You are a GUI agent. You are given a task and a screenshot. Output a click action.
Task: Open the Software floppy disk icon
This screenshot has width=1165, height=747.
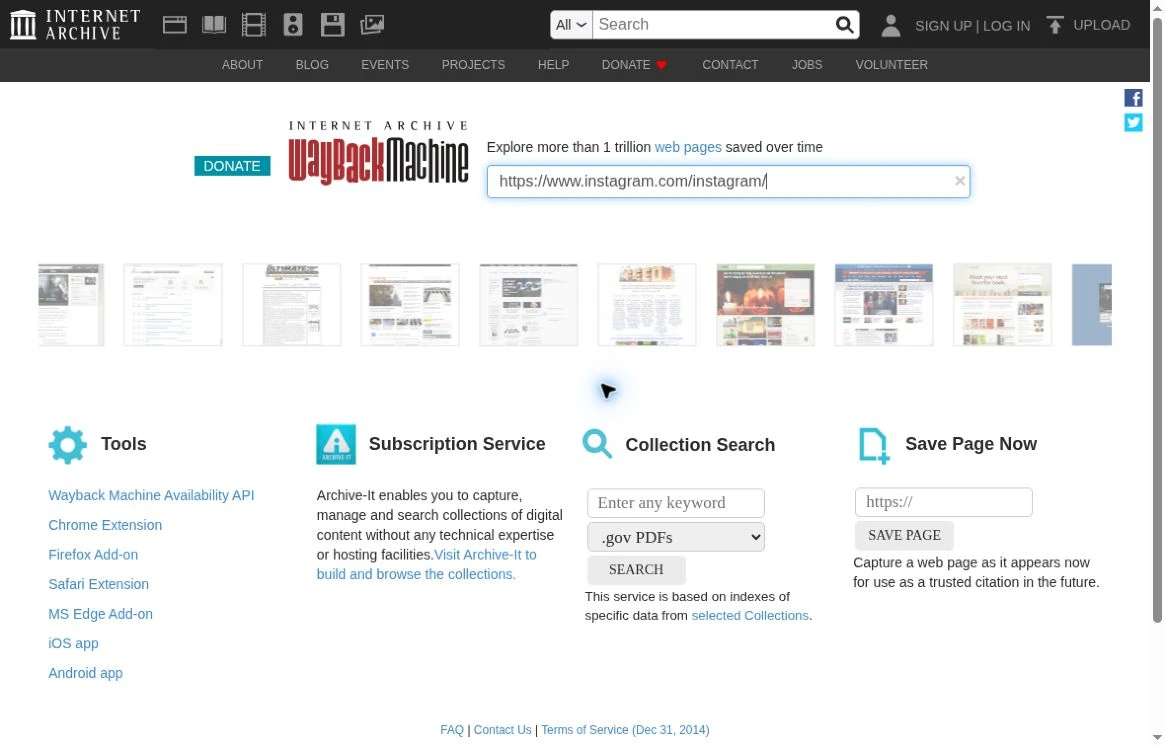pos(332,25)
